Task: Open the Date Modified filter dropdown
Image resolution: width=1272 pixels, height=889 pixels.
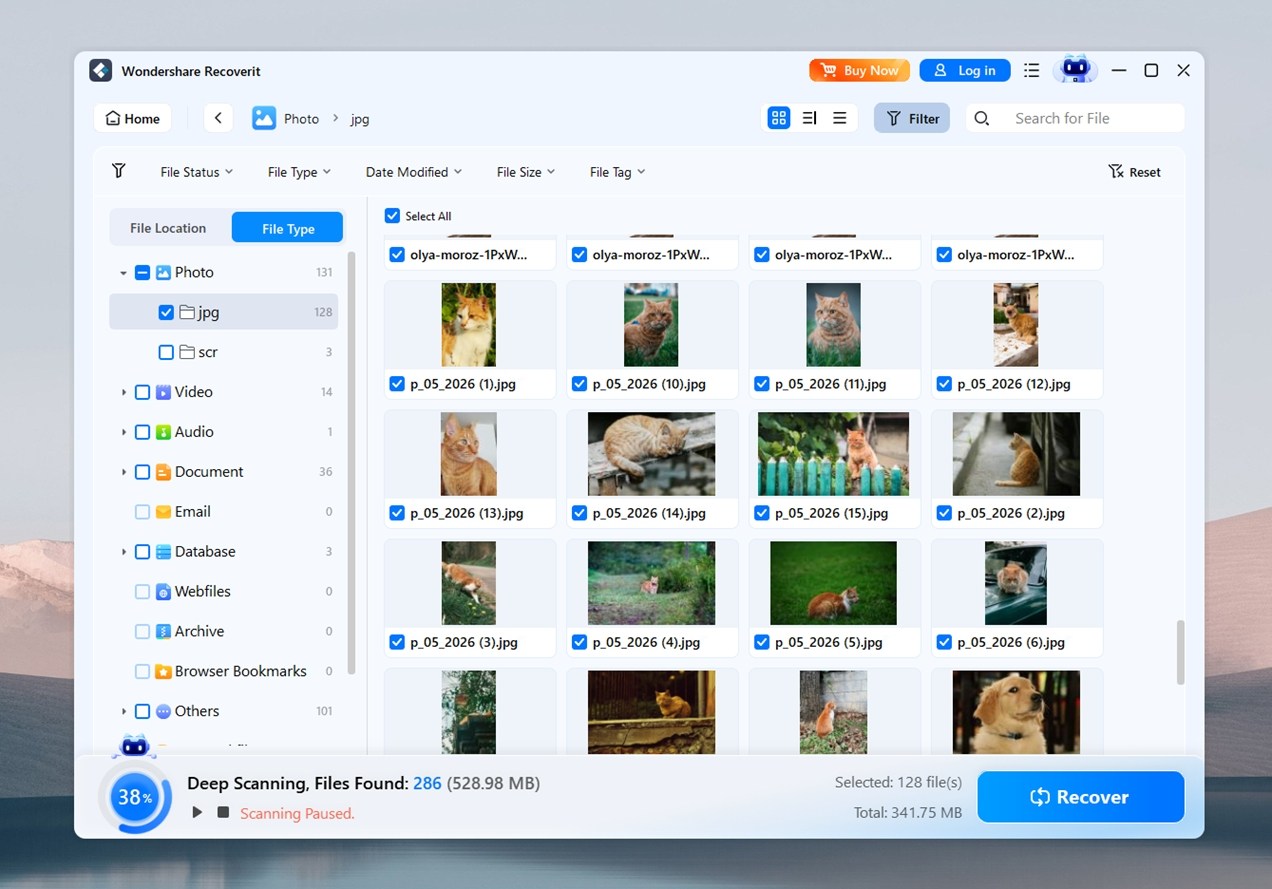Action: (x=413, y=171)
